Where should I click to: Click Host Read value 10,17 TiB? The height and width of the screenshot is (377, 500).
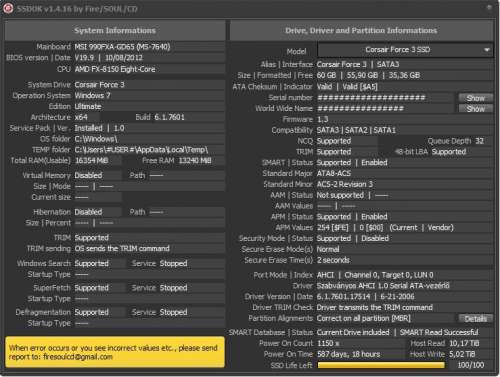coord(464,343)
